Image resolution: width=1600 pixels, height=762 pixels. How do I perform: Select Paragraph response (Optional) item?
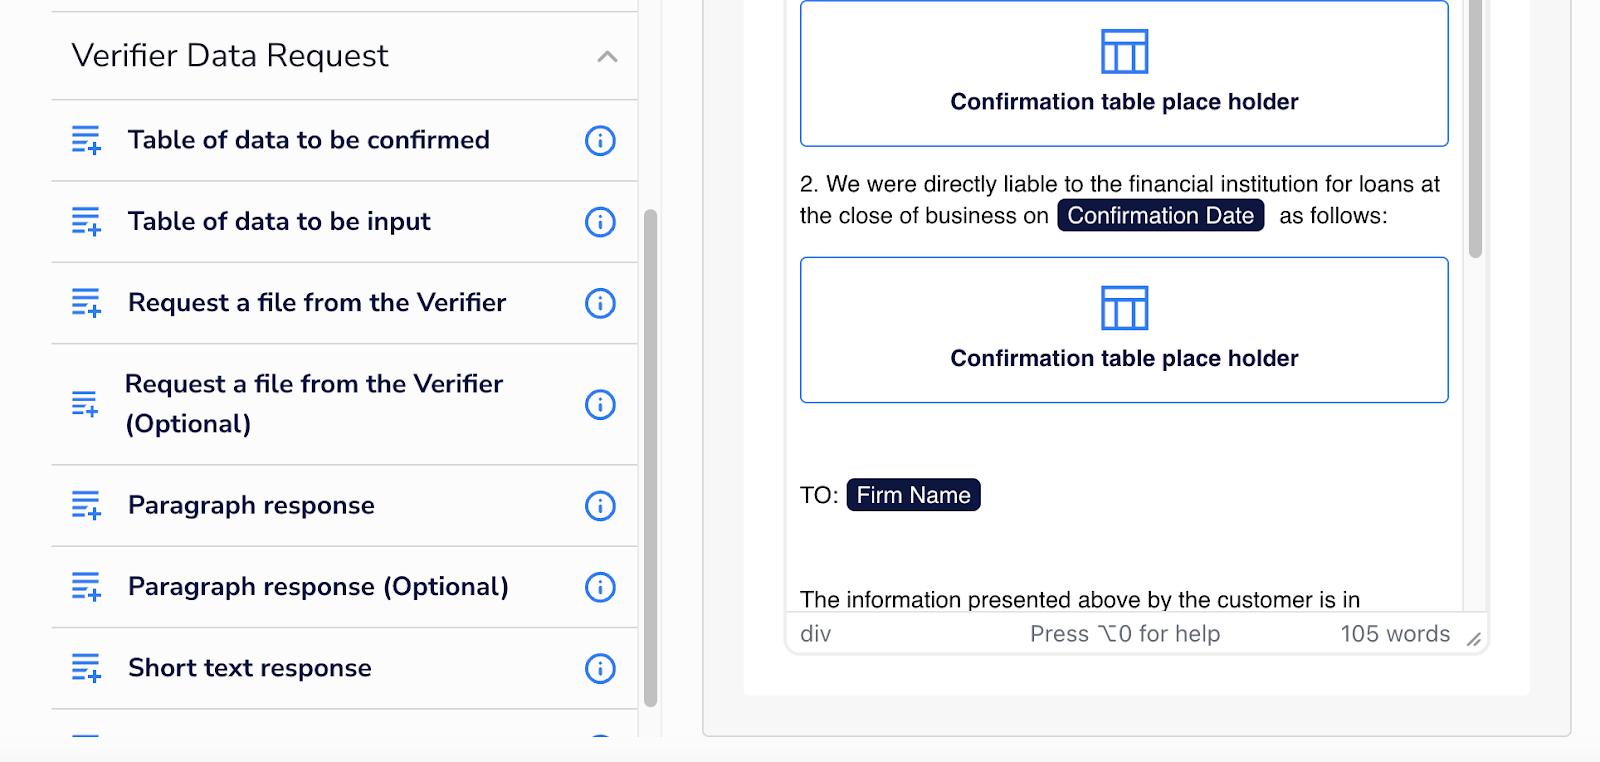(344, 587)
